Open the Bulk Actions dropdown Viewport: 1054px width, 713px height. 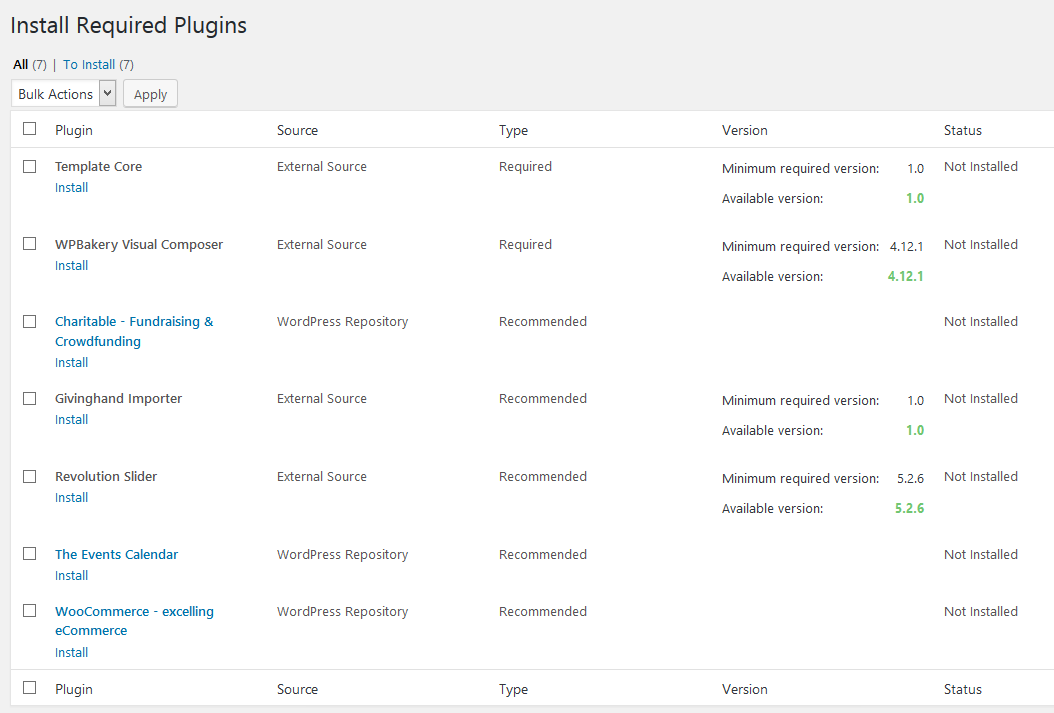coord(64,94)
